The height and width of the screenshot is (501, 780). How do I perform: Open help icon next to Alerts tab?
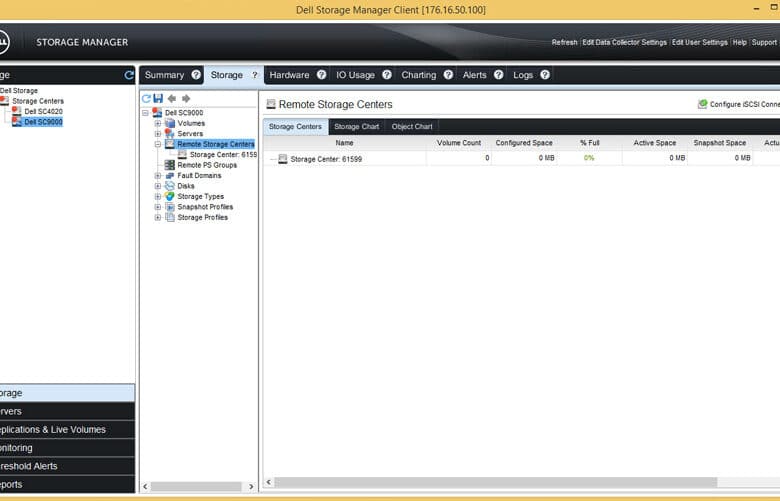(x=498, y=75)
